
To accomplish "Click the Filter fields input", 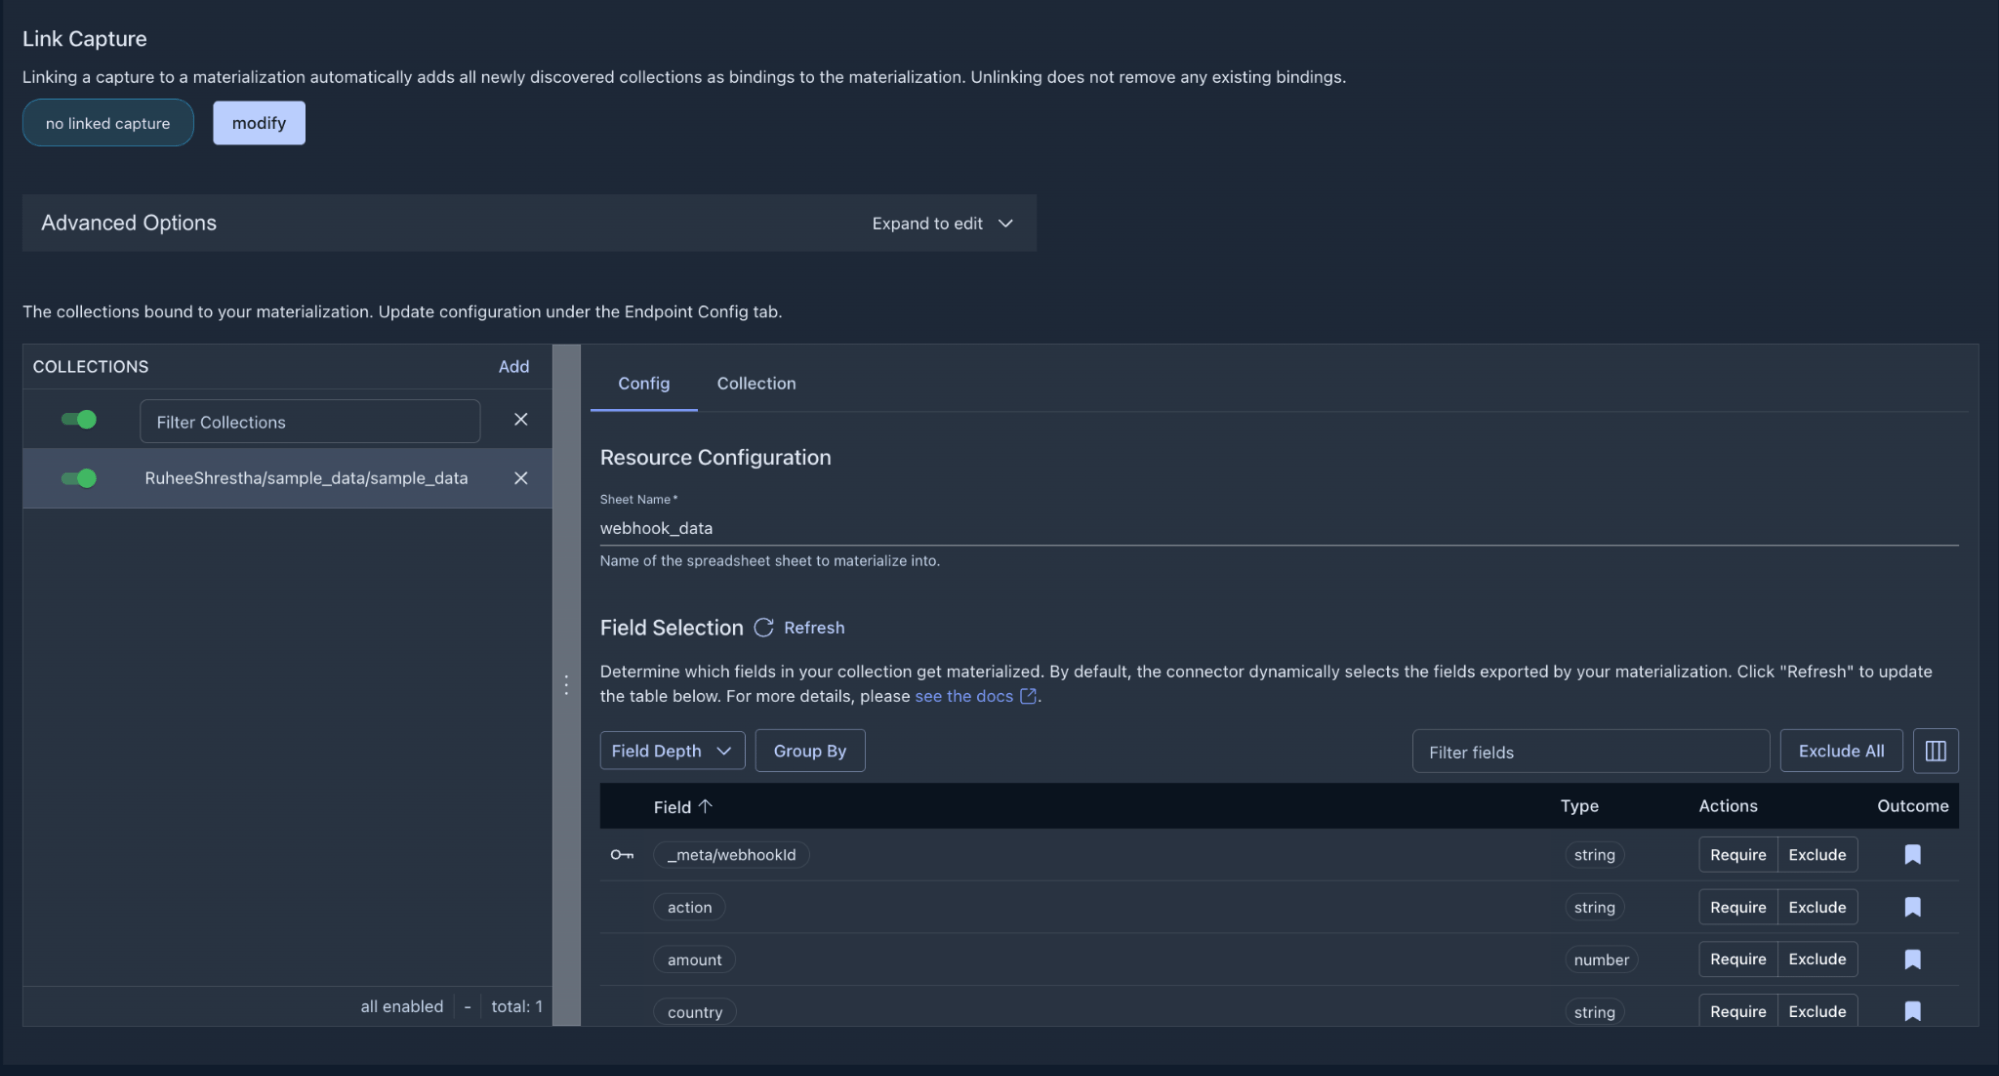I will [1590, 752].
